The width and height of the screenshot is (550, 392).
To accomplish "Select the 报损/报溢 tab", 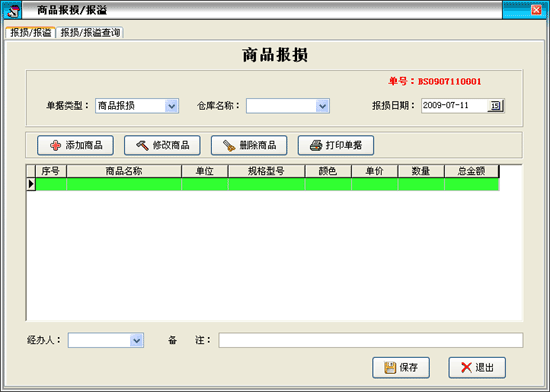I will [31, 33].
